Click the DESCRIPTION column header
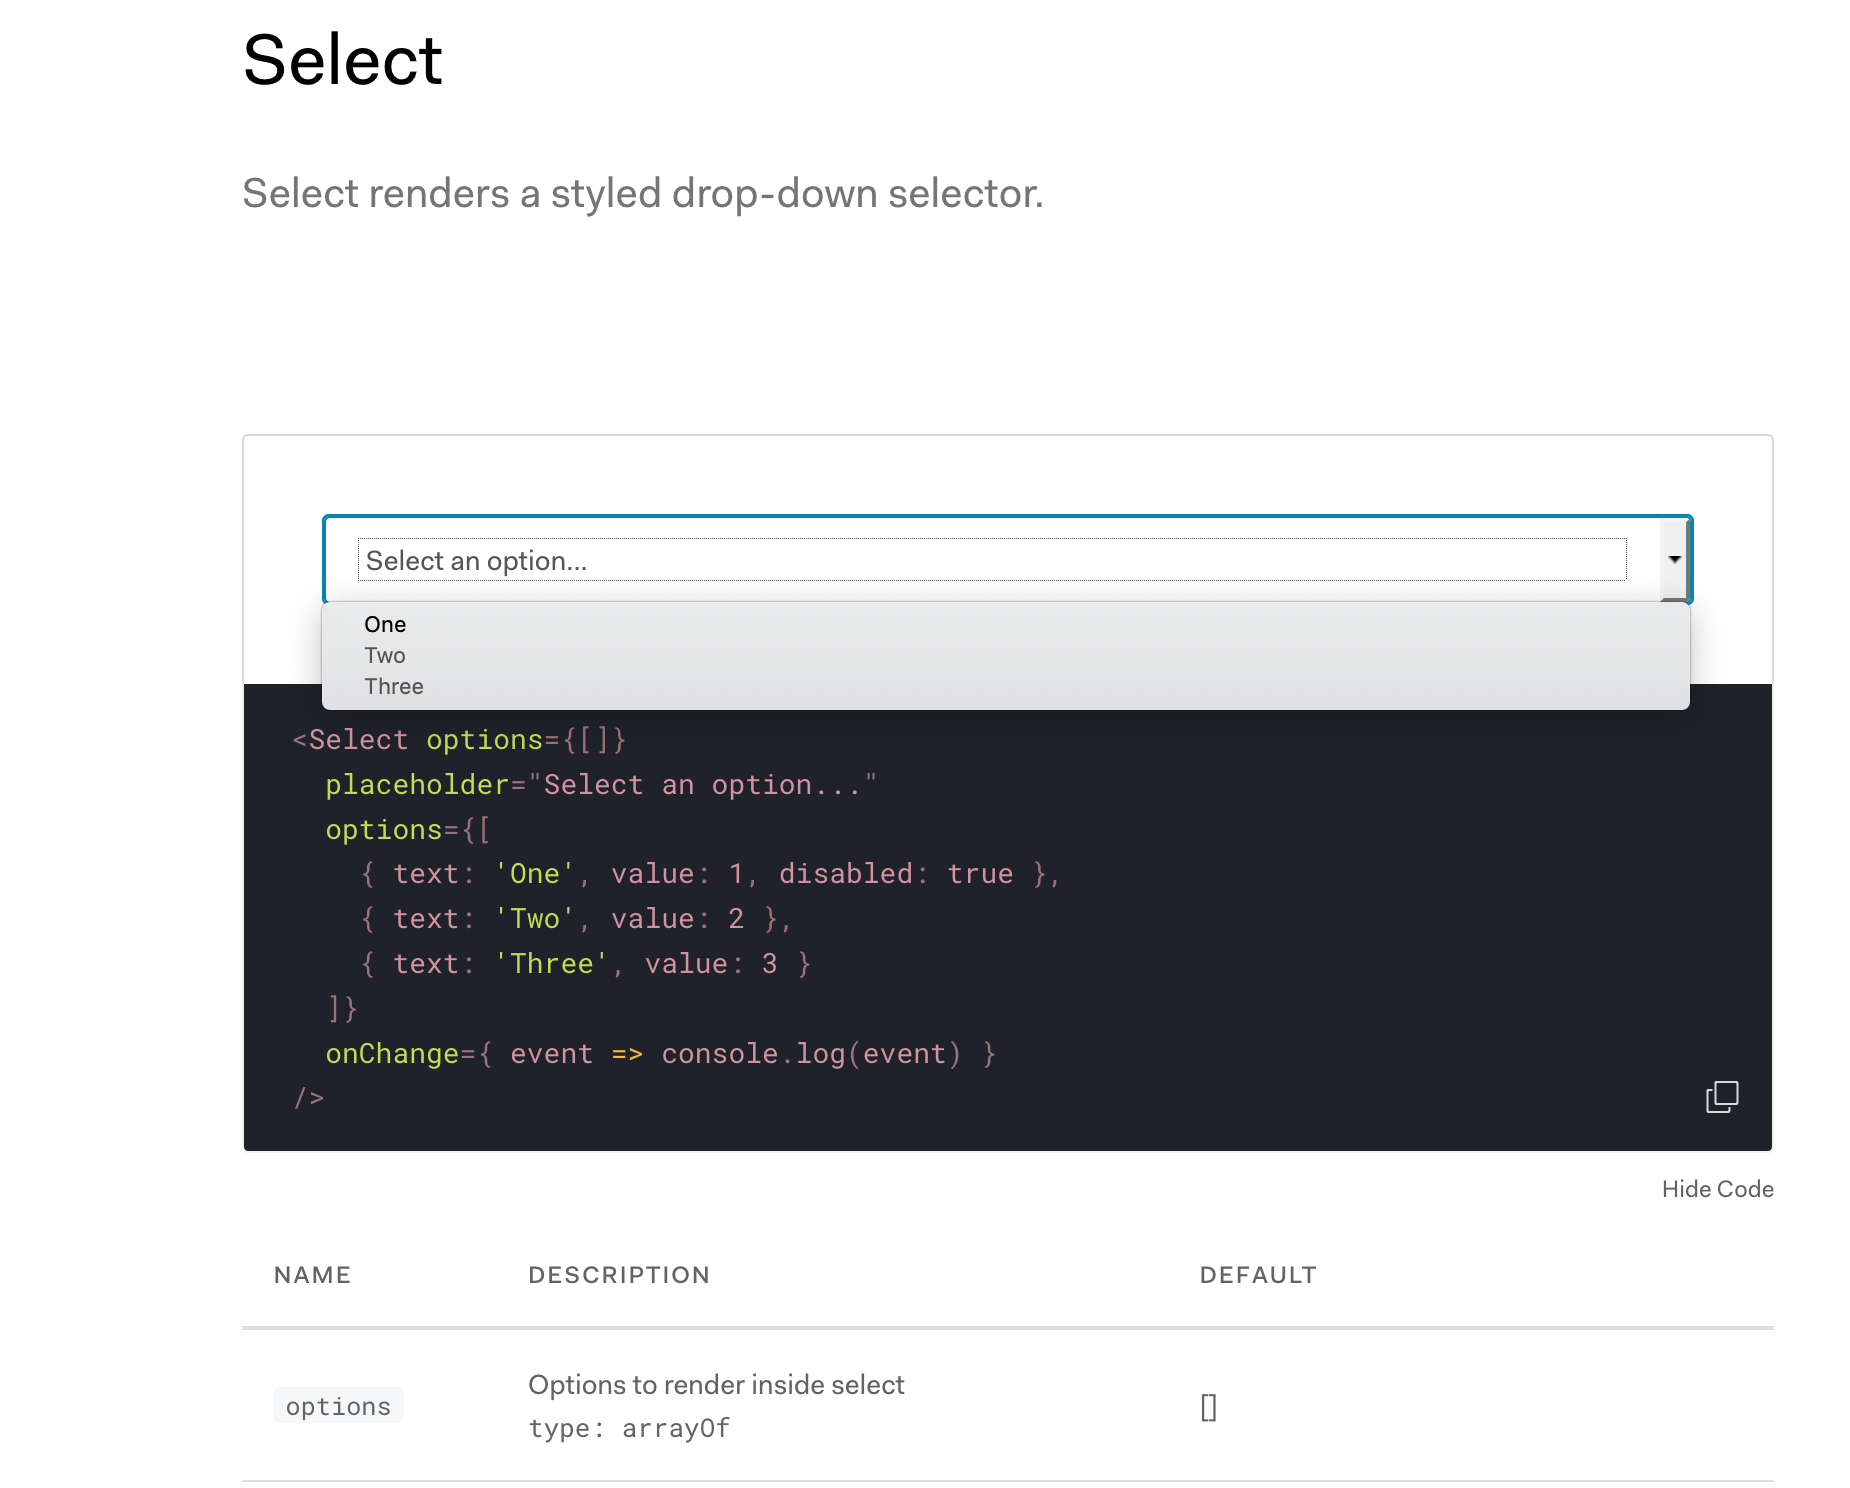 (618, 1274)
